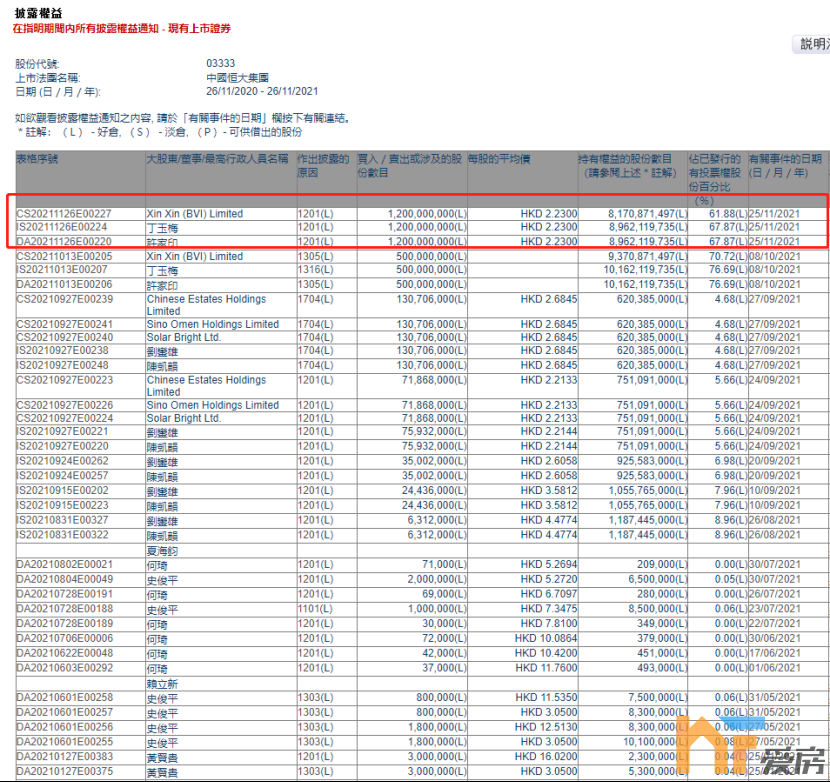This screenshot has height=782, width=830.
Task: Click the average price HKD 16.0200
Action: pos(546,757)
